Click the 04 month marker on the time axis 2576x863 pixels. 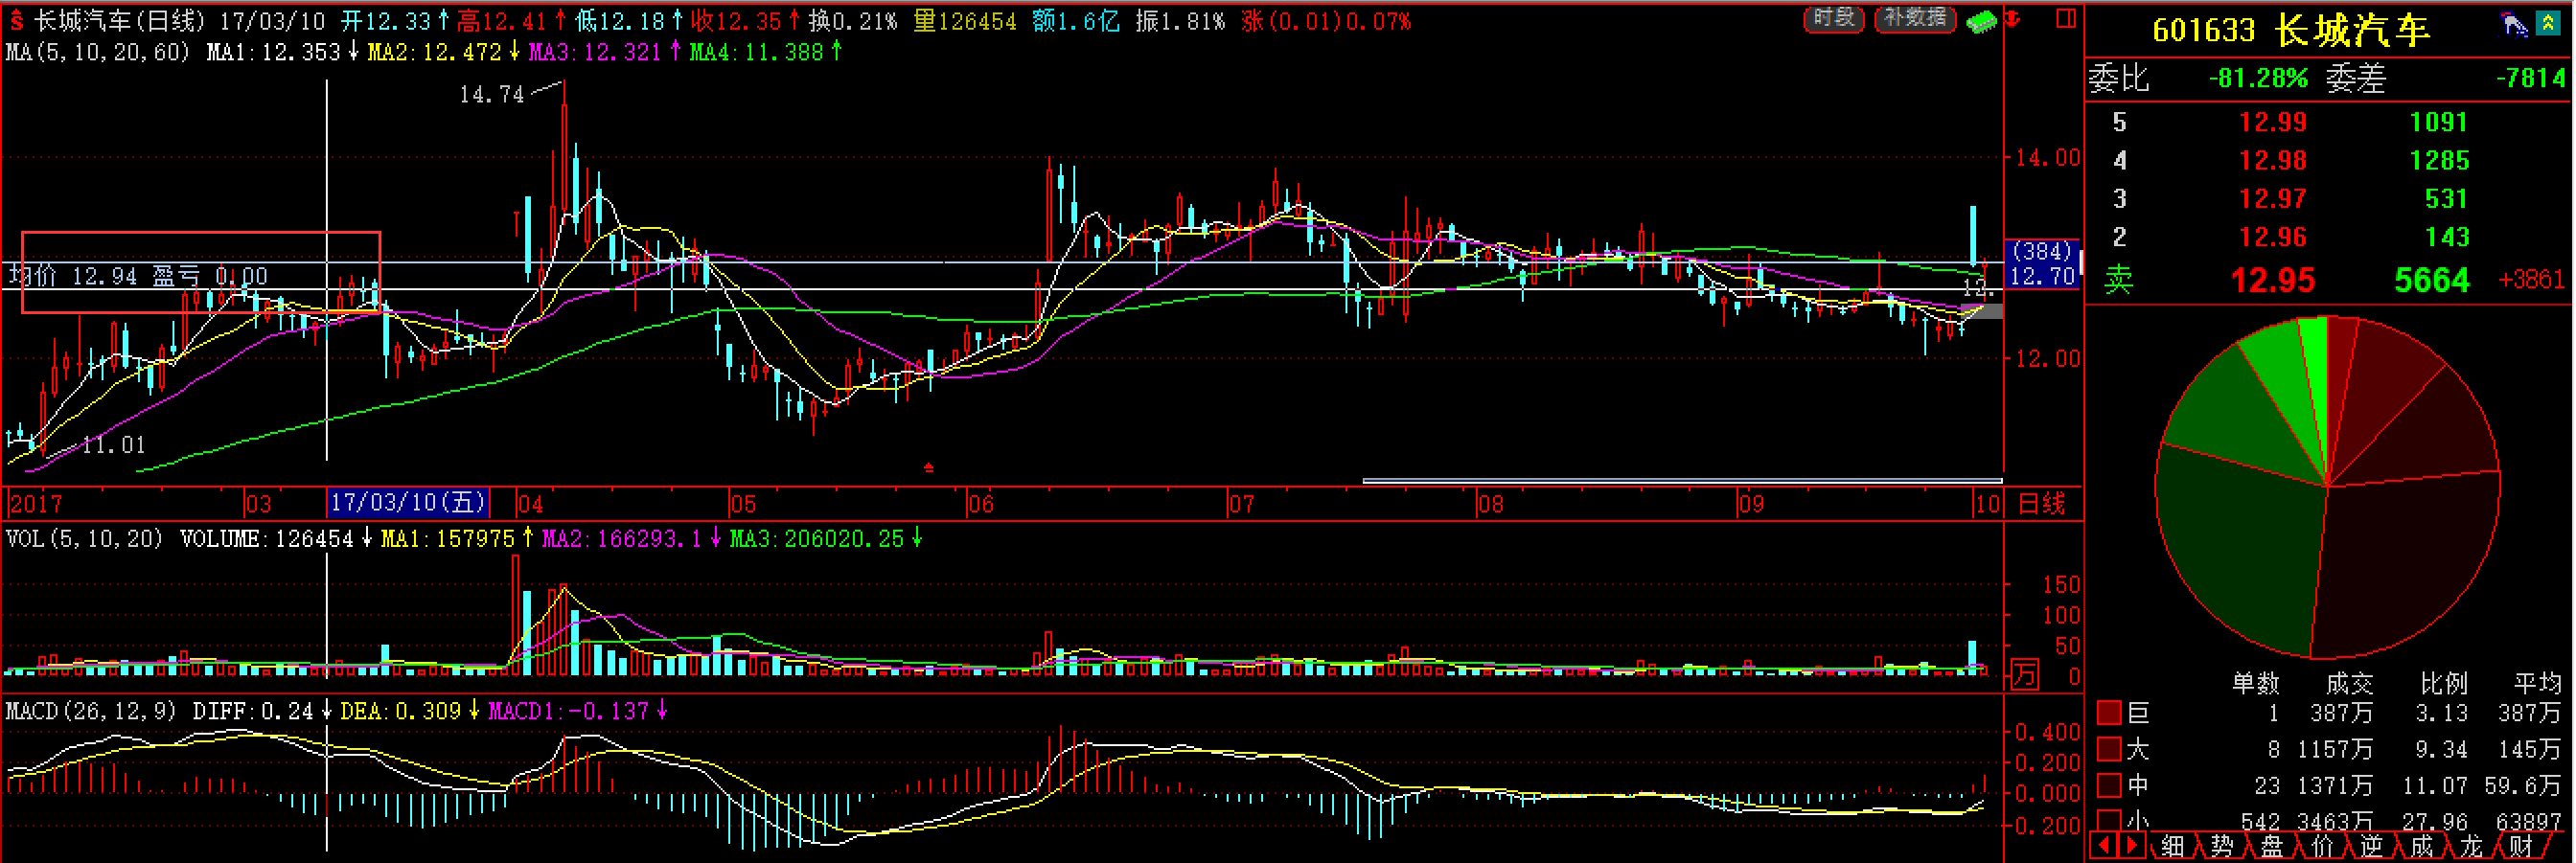531,504
